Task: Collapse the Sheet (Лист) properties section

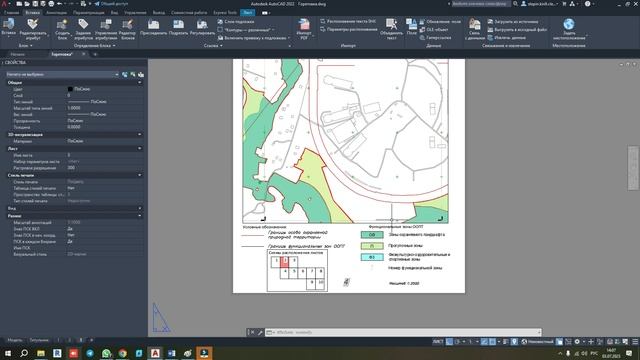Action: click(x=140, y=149)
